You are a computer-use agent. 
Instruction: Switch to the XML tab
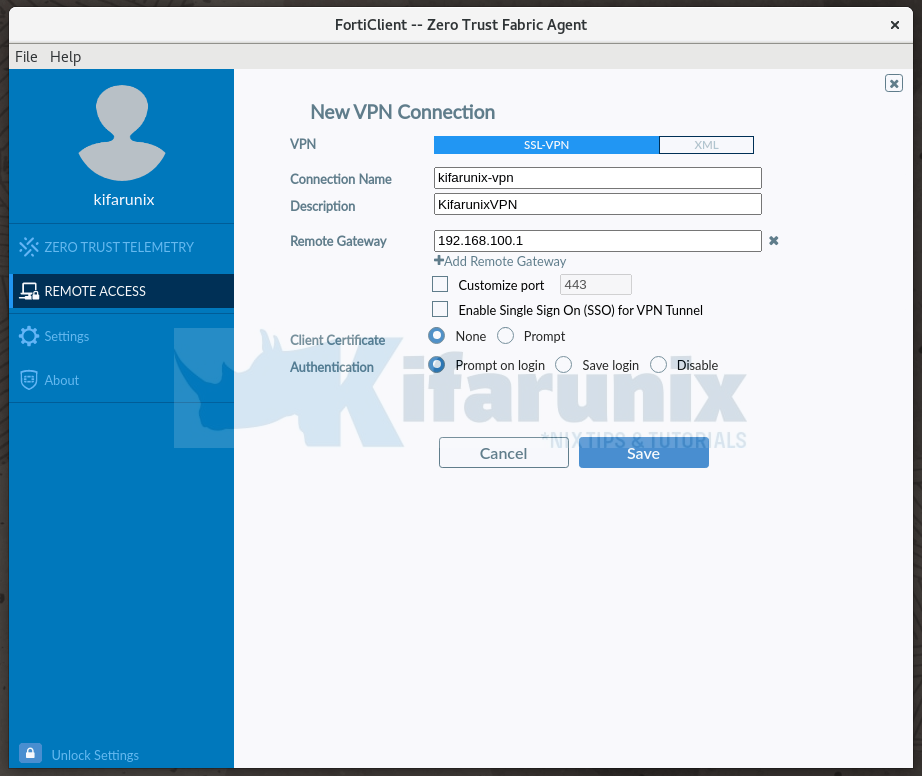706,145
